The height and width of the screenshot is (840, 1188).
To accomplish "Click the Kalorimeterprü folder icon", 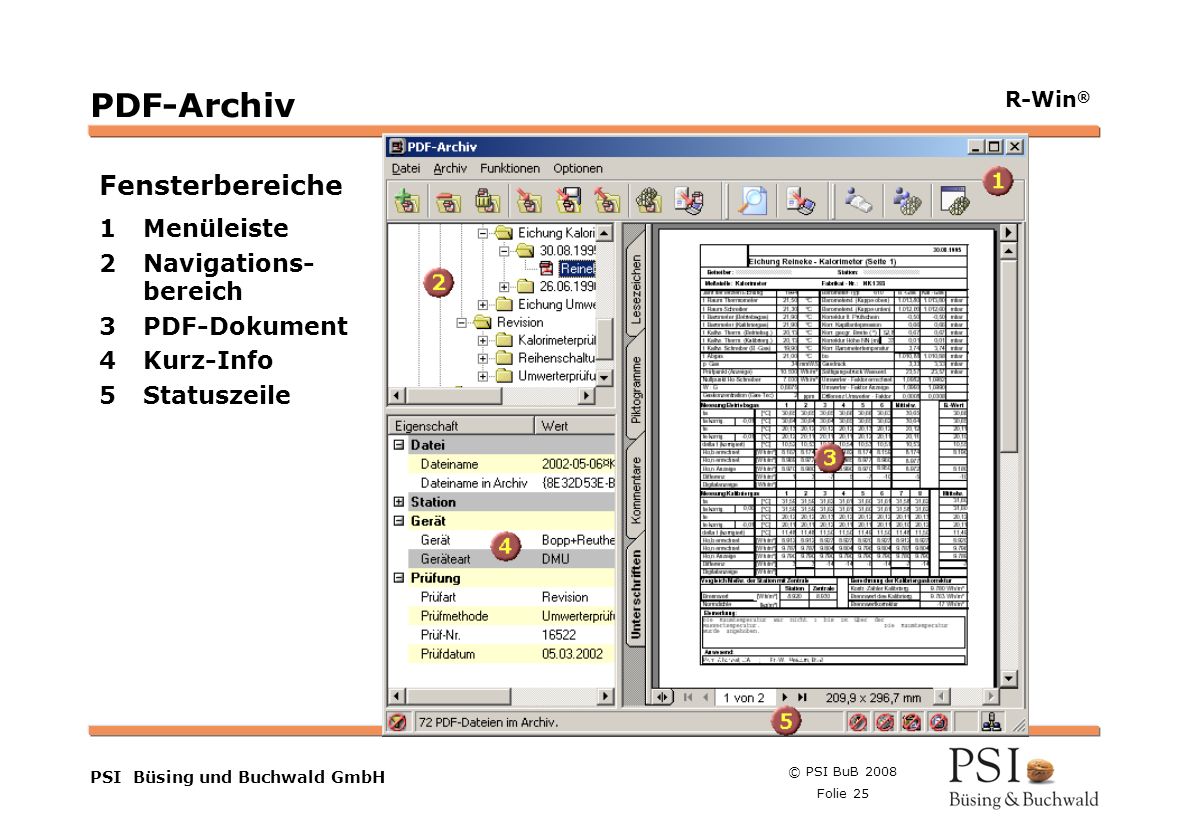I will coord(504,340).
